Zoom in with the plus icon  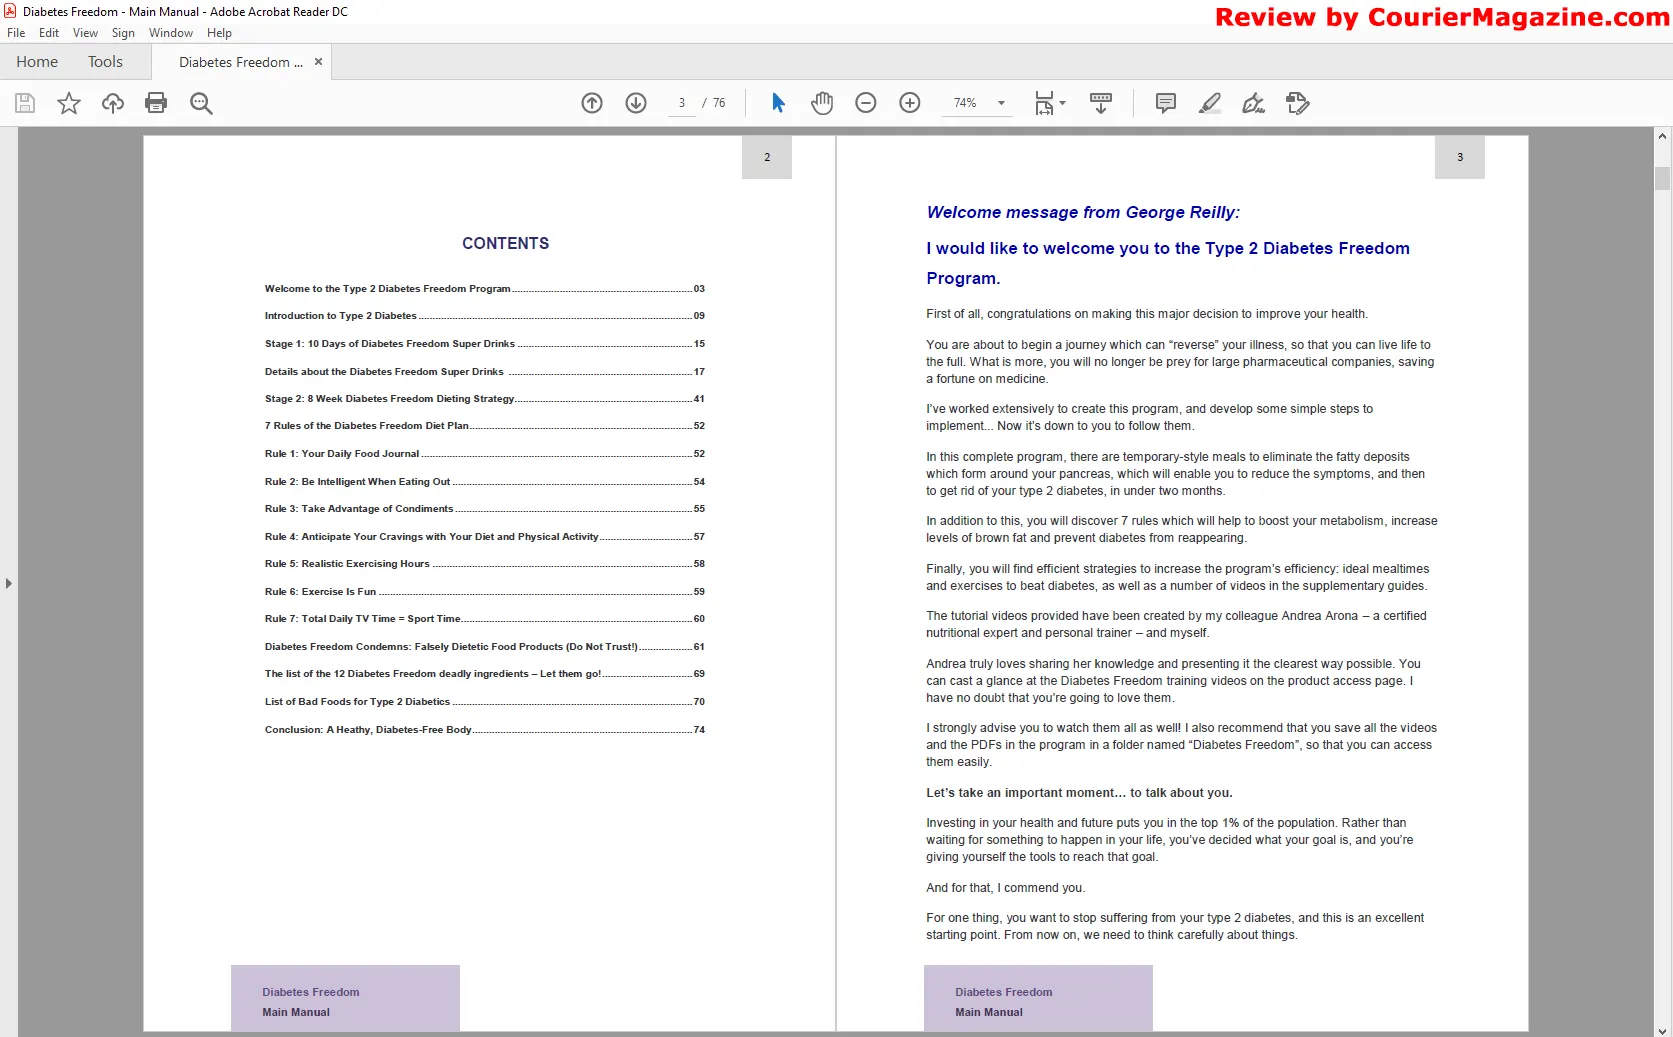click(910, 103)
